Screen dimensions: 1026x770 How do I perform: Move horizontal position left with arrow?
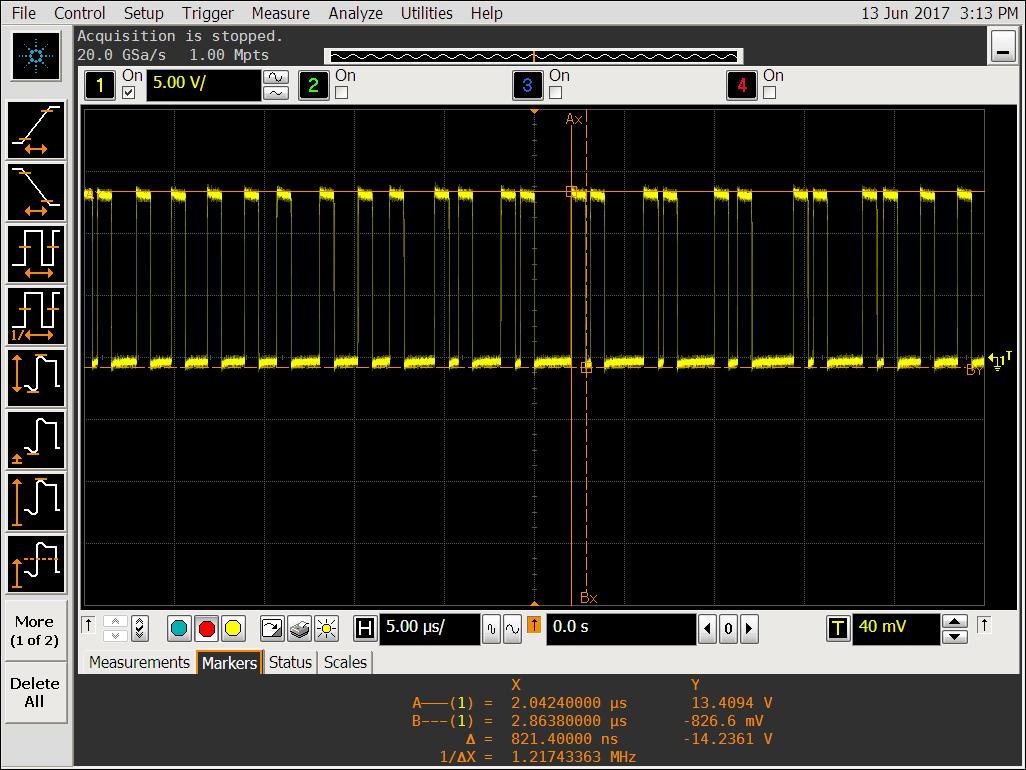[707, 629]
